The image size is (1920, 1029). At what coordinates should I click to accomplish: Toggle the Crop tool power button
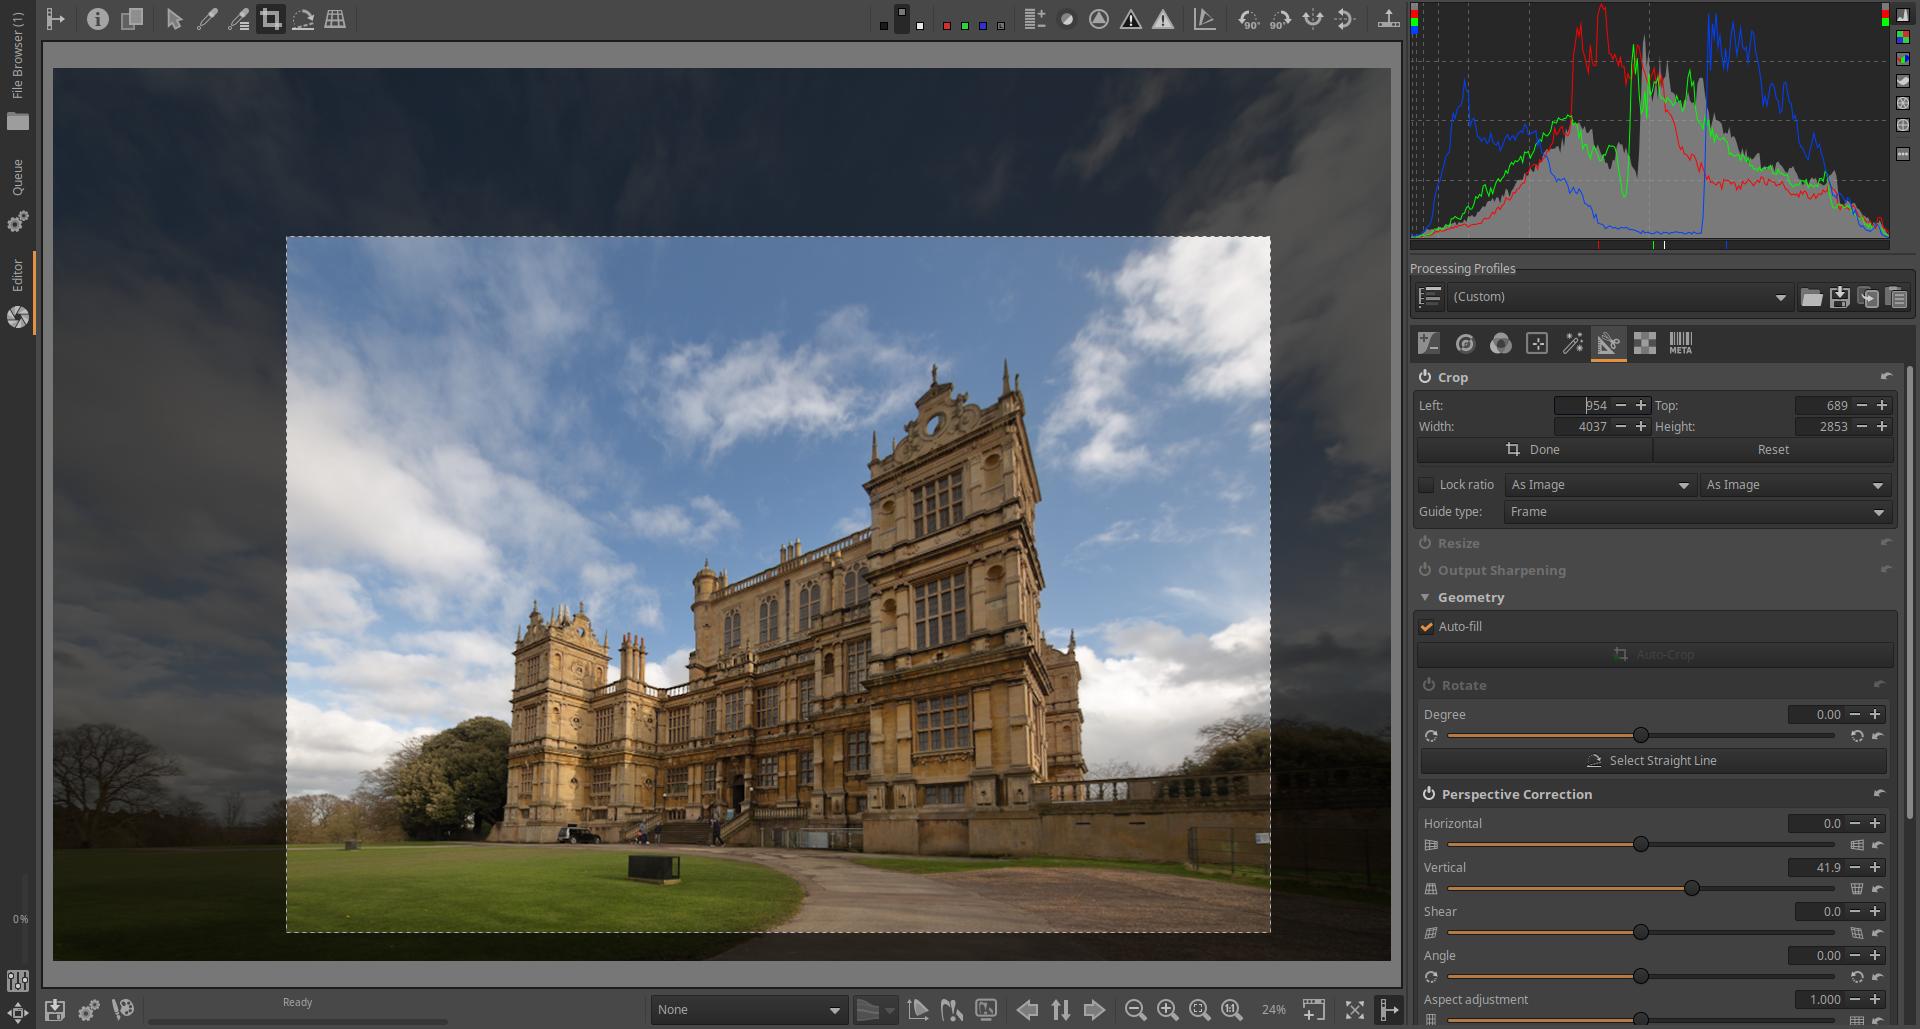pyautogui.click(x=1425, y=377)
